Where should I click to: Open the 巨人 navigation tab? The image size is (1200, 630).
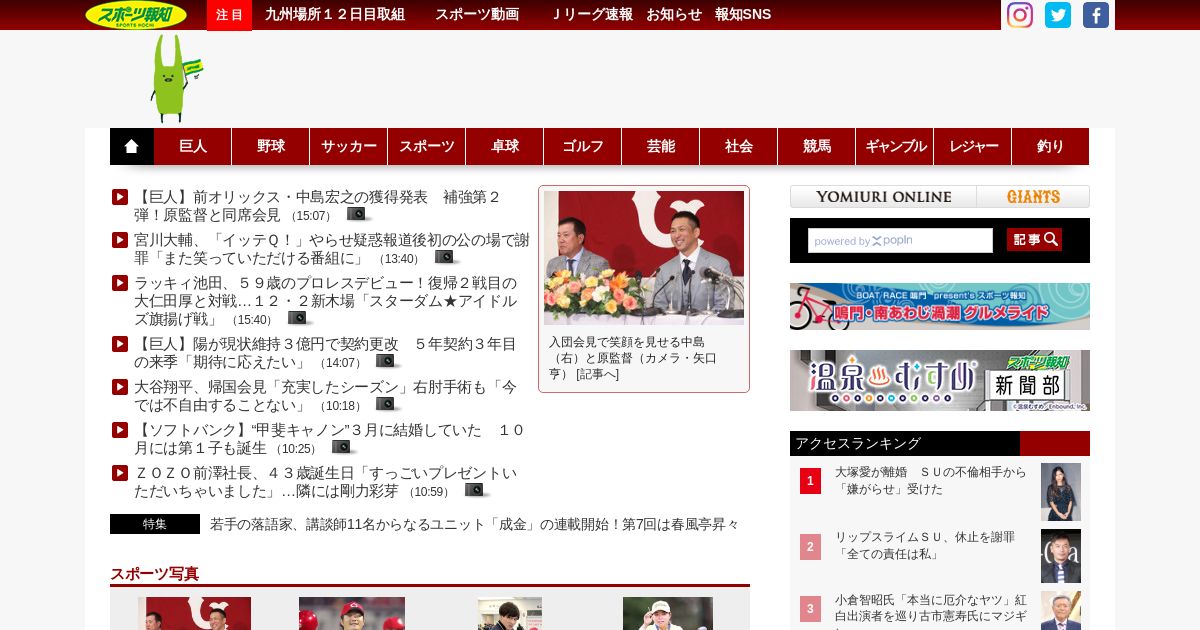(193, 146)
